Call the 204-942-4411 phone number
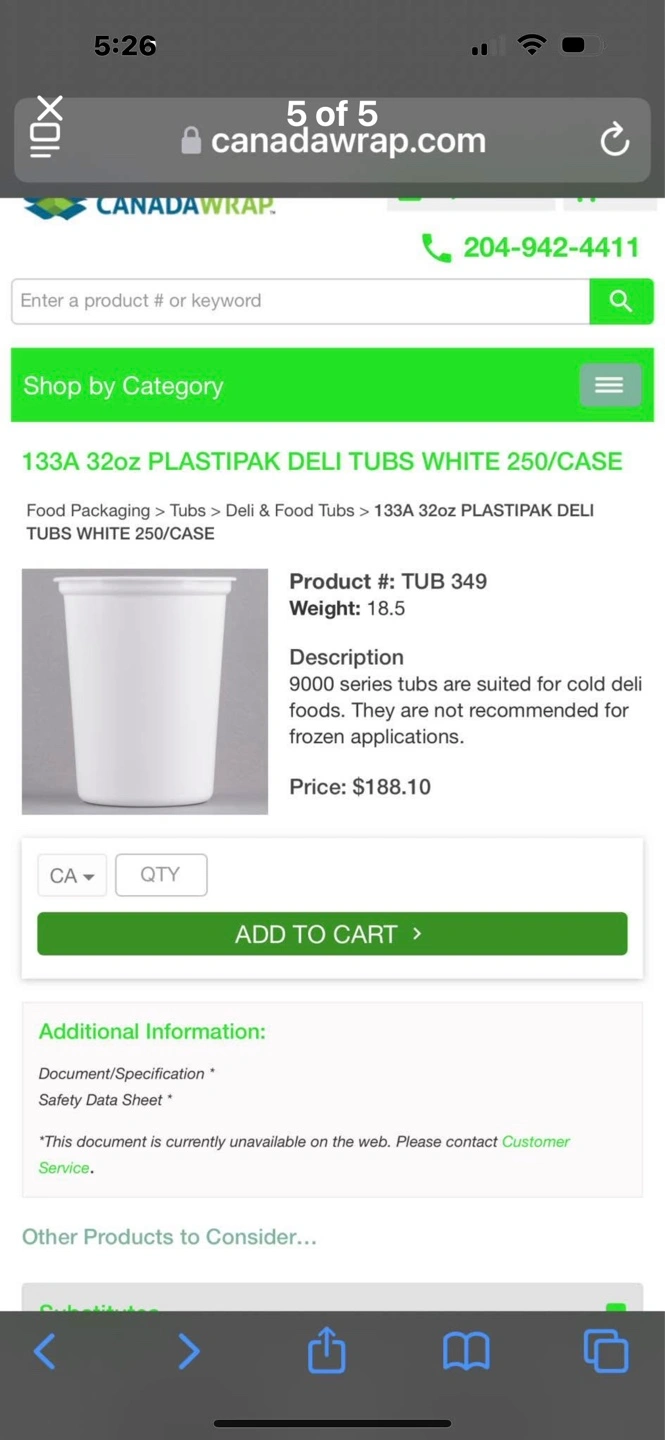 550,247
